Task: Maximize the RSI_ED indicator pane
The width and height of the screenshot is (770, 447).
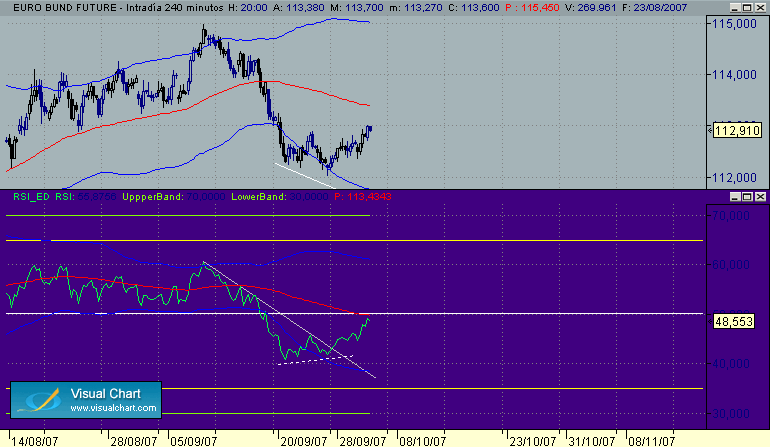Action: coord(747,196)
